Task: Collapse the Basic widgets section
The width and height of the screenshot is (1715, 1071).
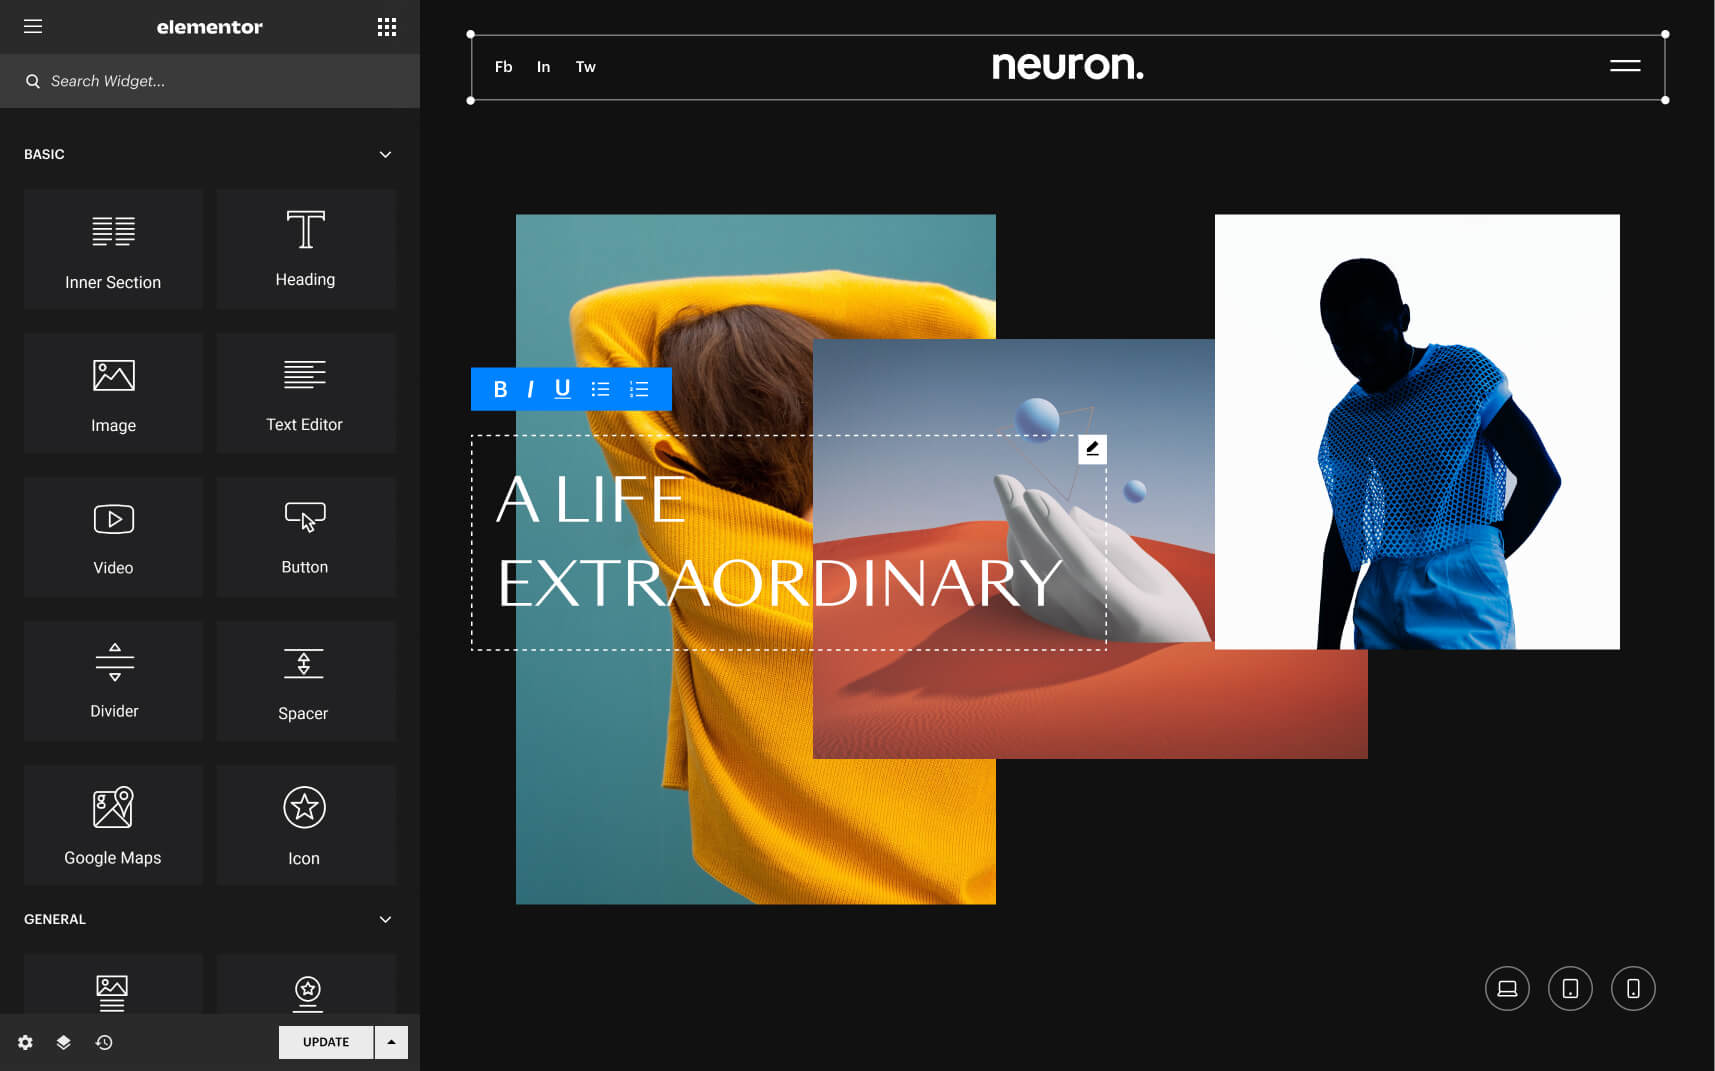Action: tap(385, 154)
